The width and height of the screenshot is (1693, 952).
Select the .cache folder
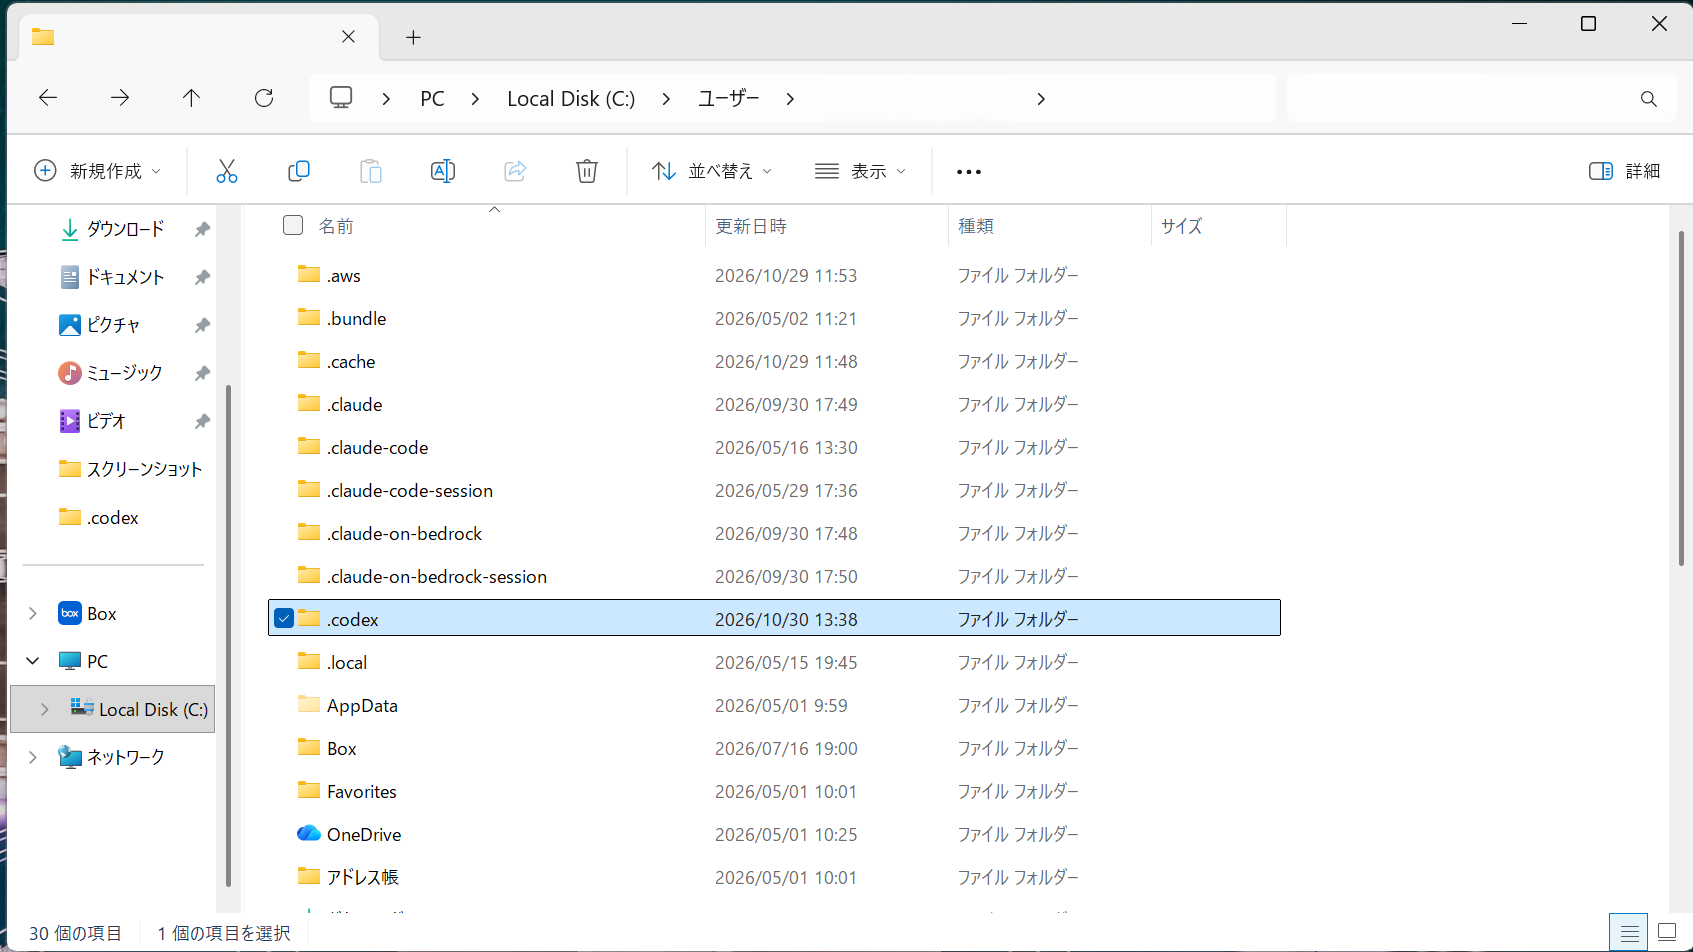pos(774,361)
